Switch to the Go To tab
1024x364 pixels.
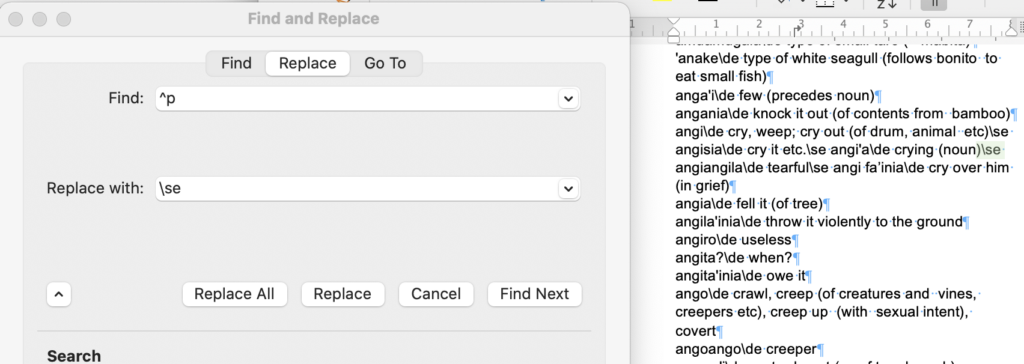pyautogui.click(x=385, y=63)
